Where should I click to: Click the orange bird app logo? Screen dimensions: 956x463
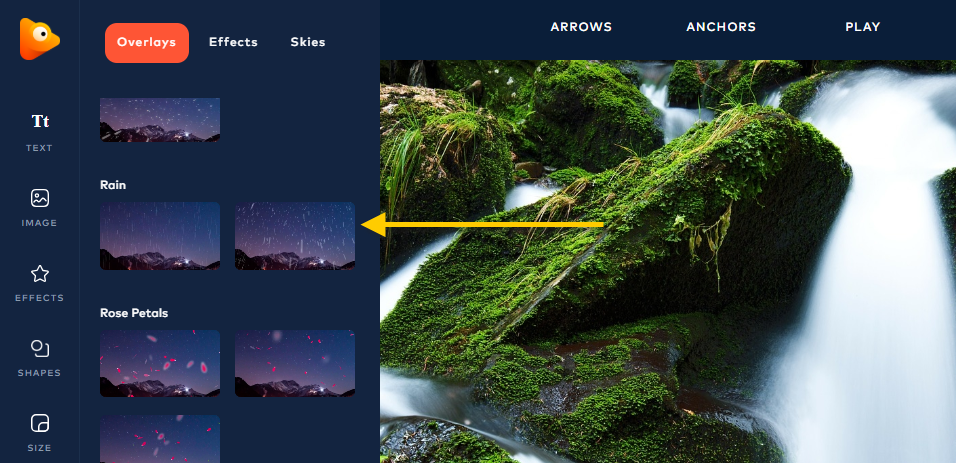pos(40,39)
